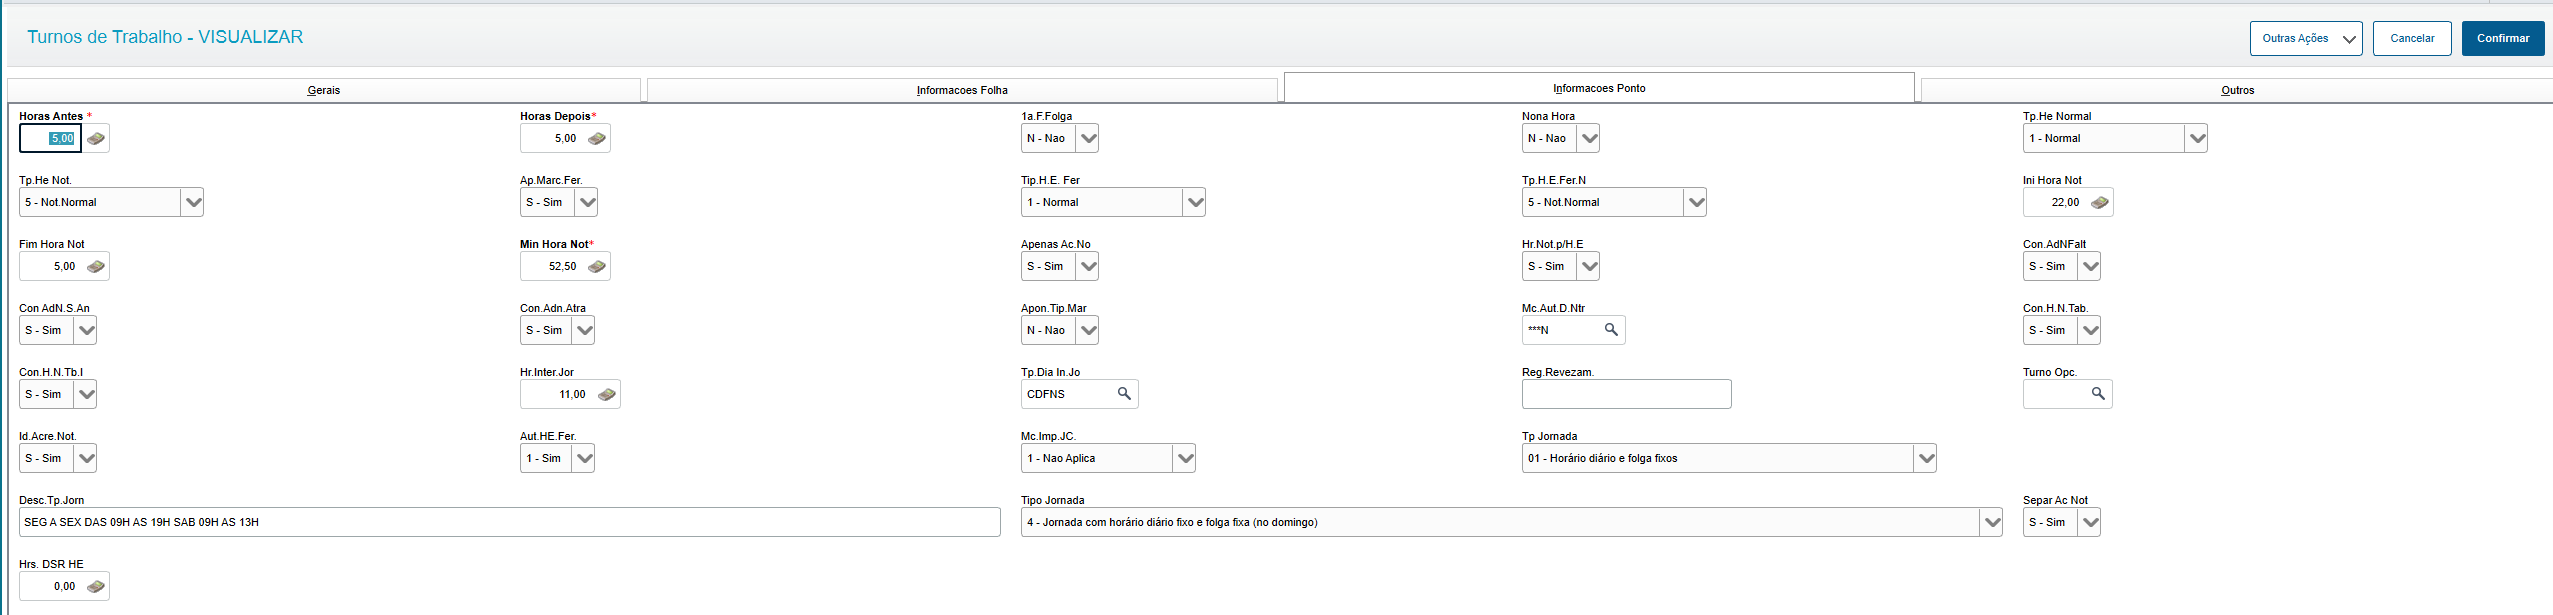This screenshot has width=2553, height=615.
Task: Click the calculator icon next to Ini Hora Not
Action: [x=2100, y=203]
